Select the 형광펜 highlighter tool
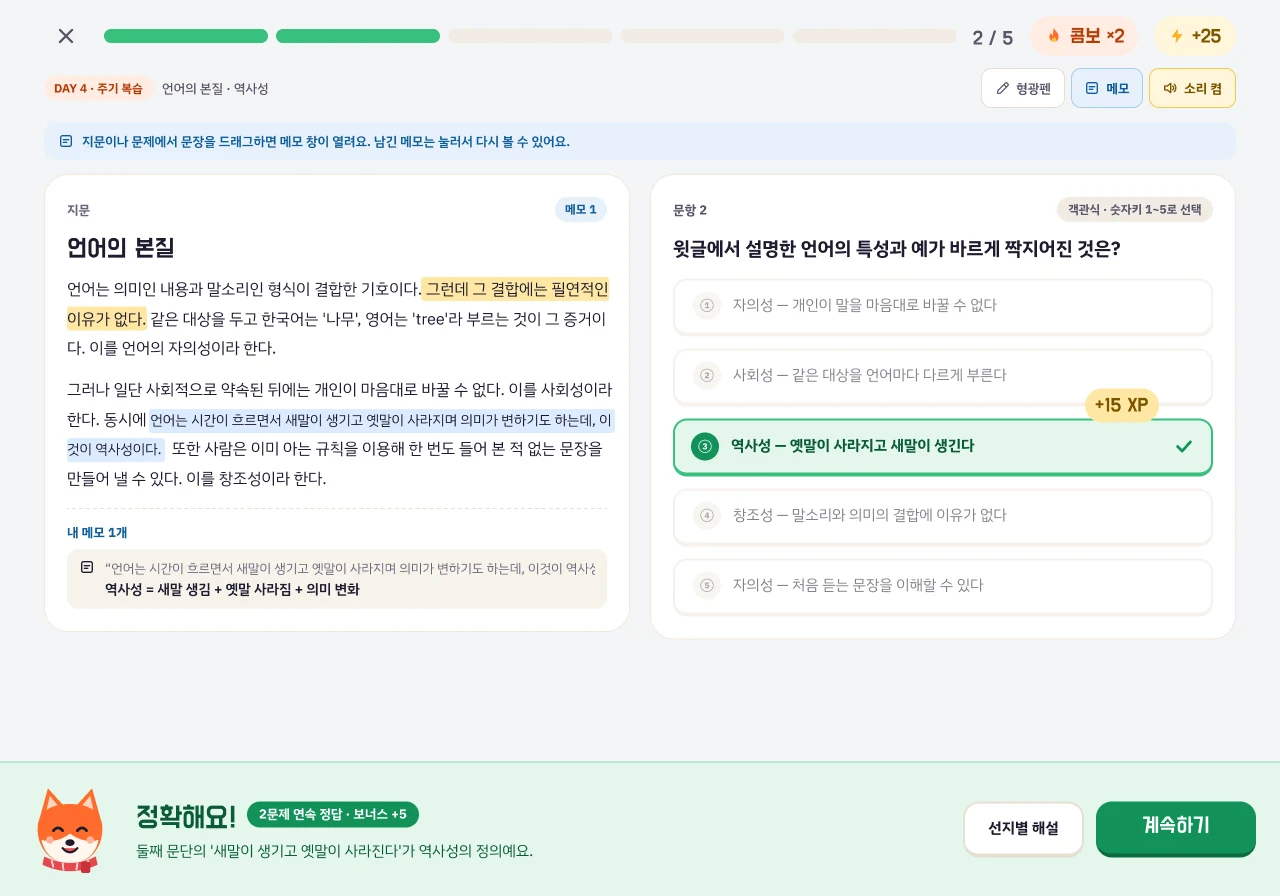 1023,88
